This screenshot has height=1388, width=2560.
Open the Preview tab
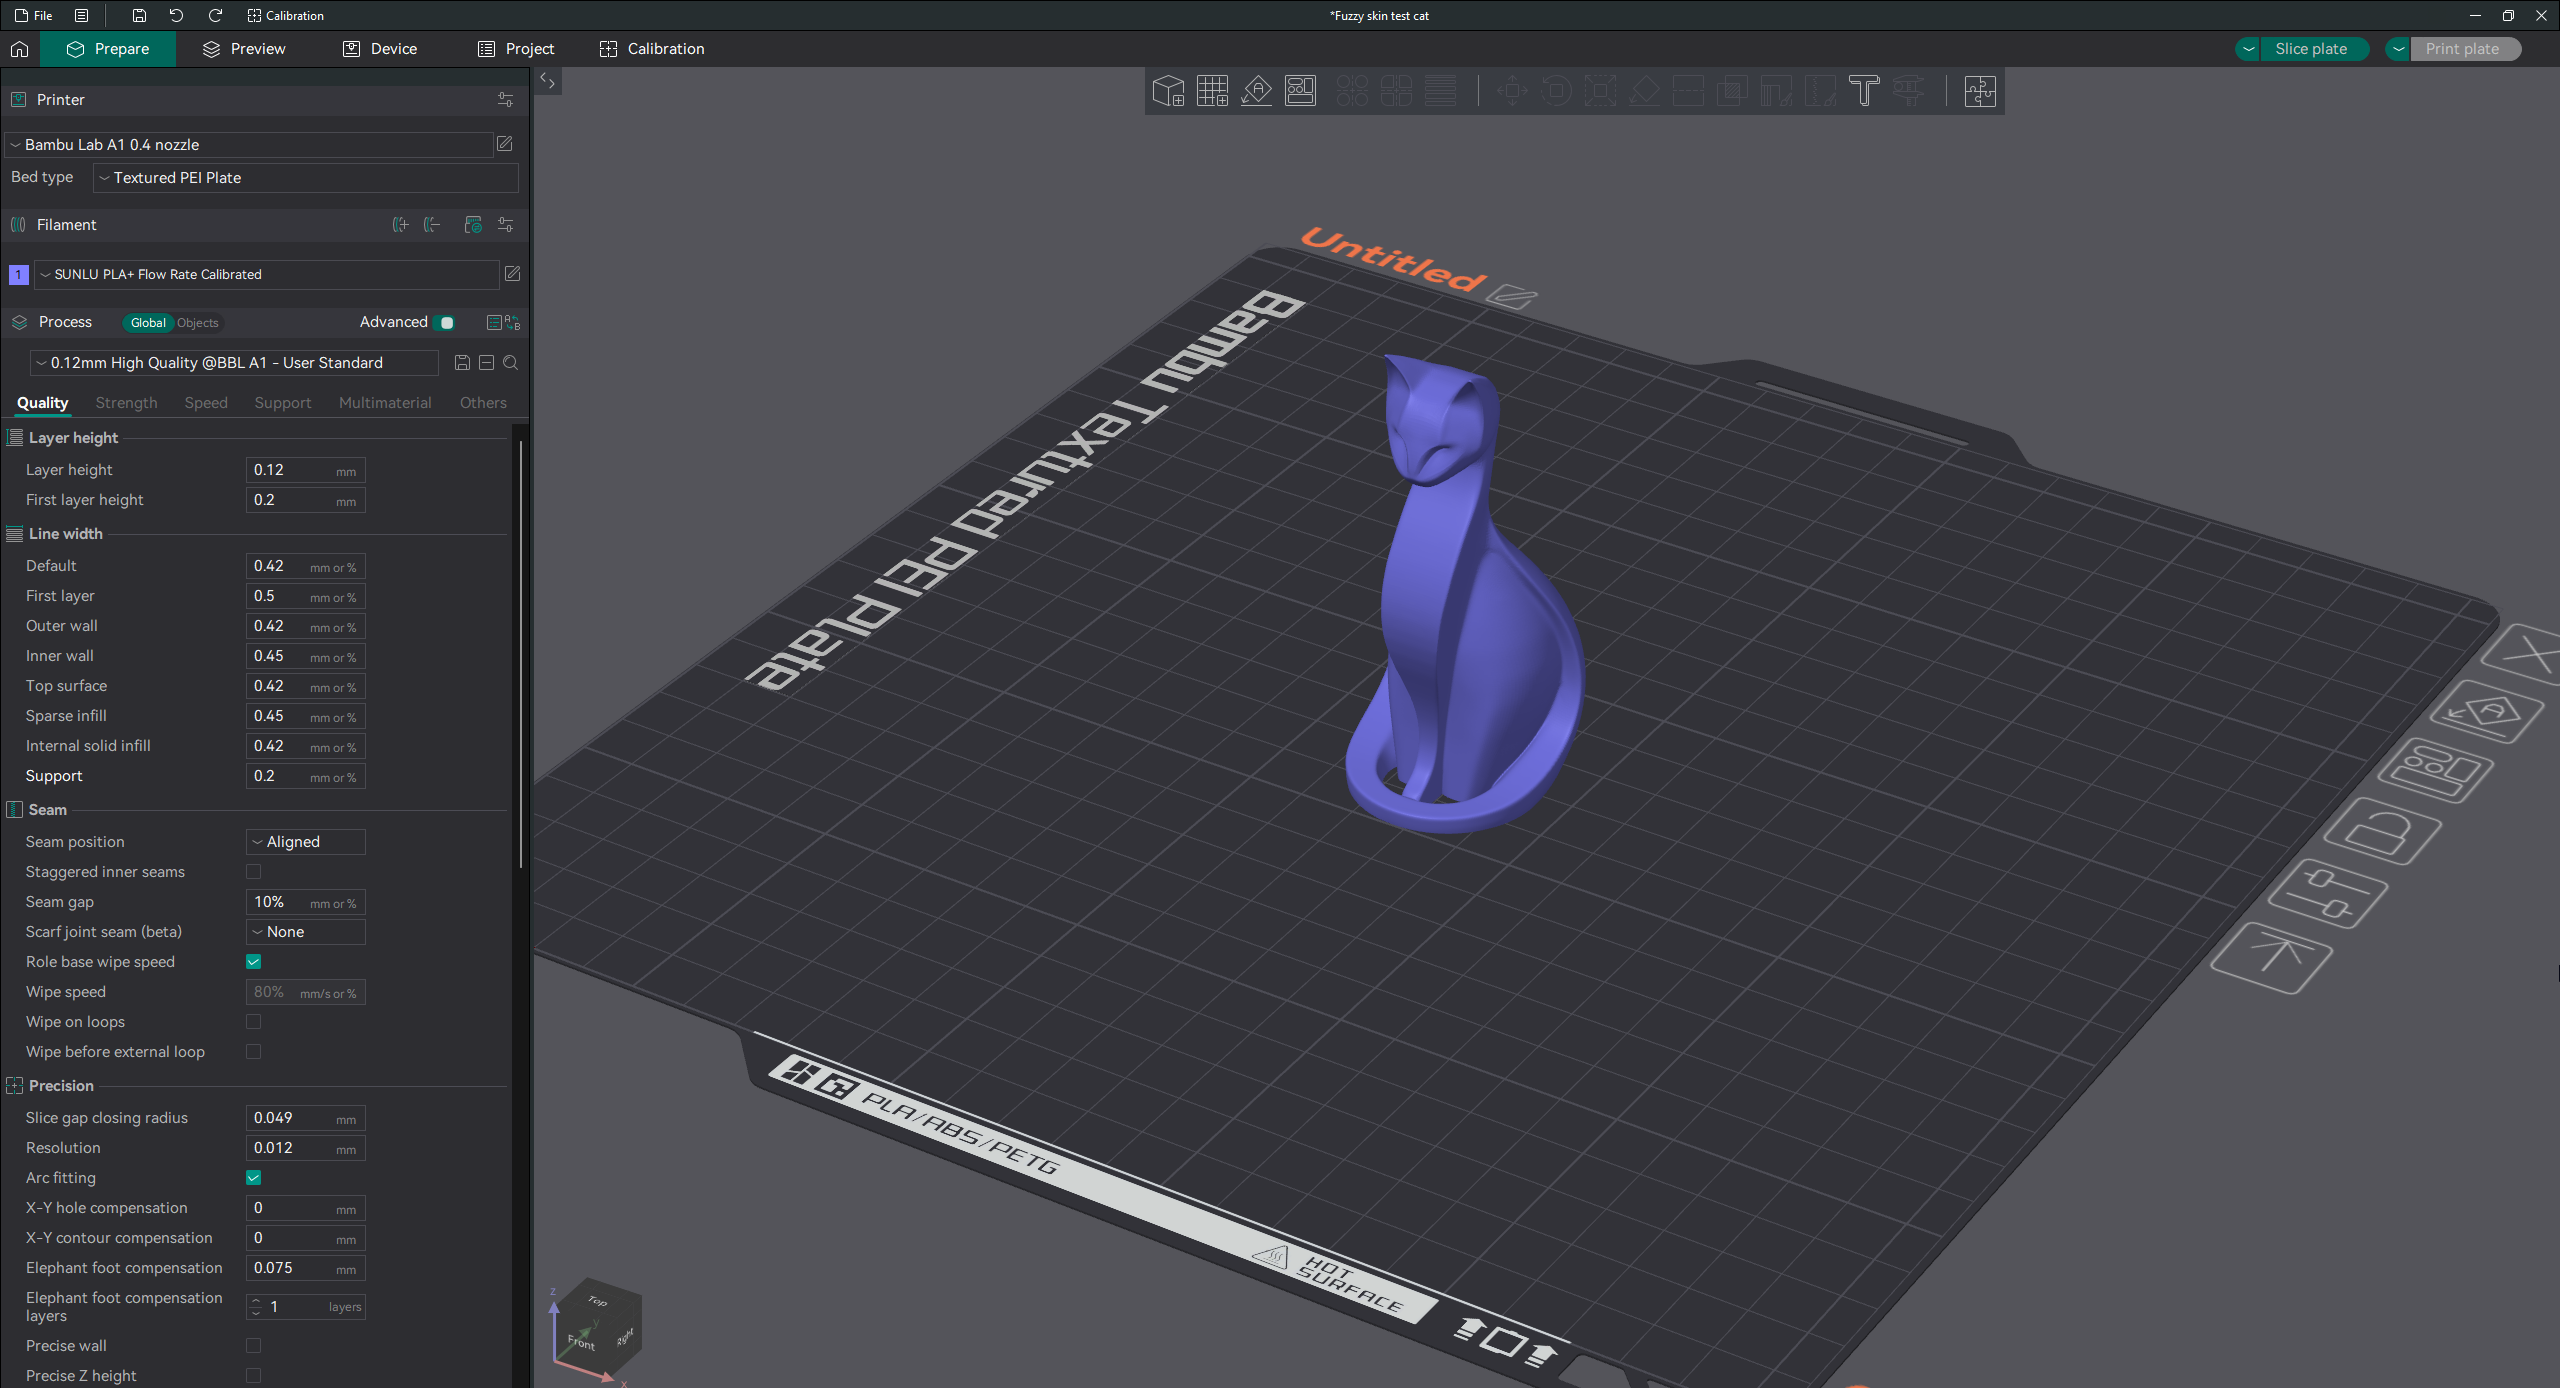click(244, 49)
